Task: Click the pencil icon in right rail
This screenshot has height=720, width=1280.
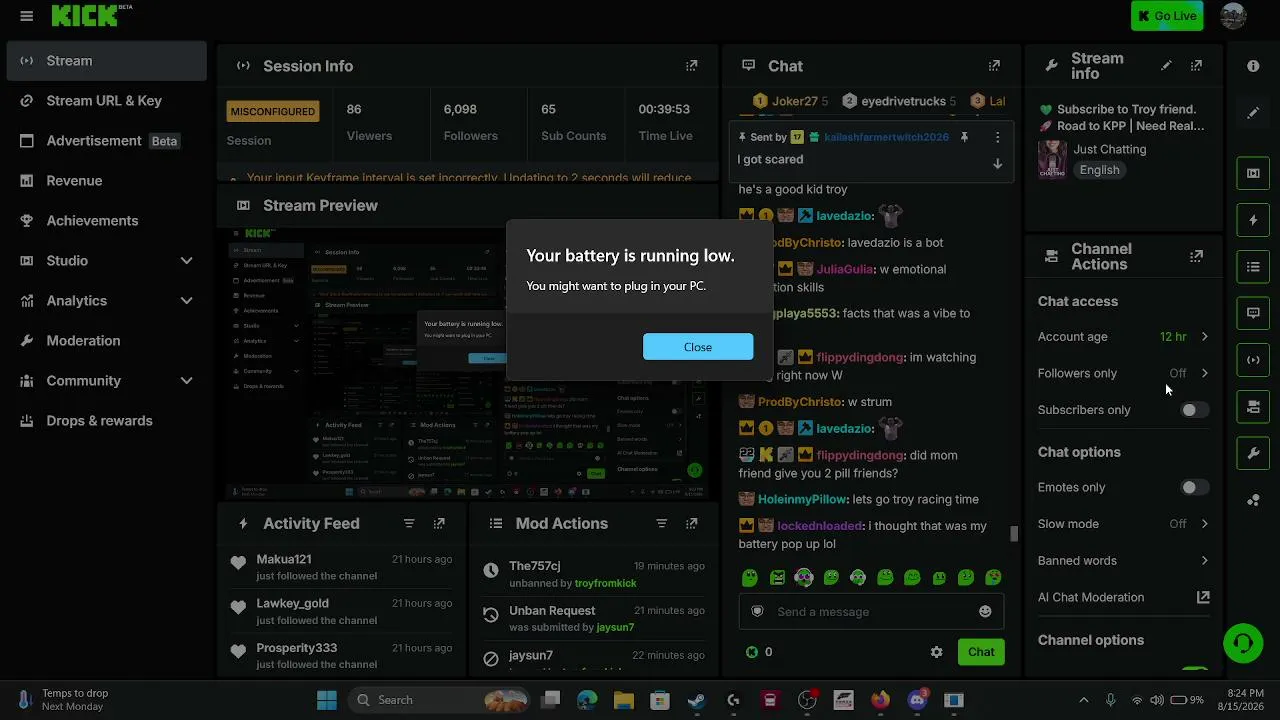Action: tap(1253, 113)
